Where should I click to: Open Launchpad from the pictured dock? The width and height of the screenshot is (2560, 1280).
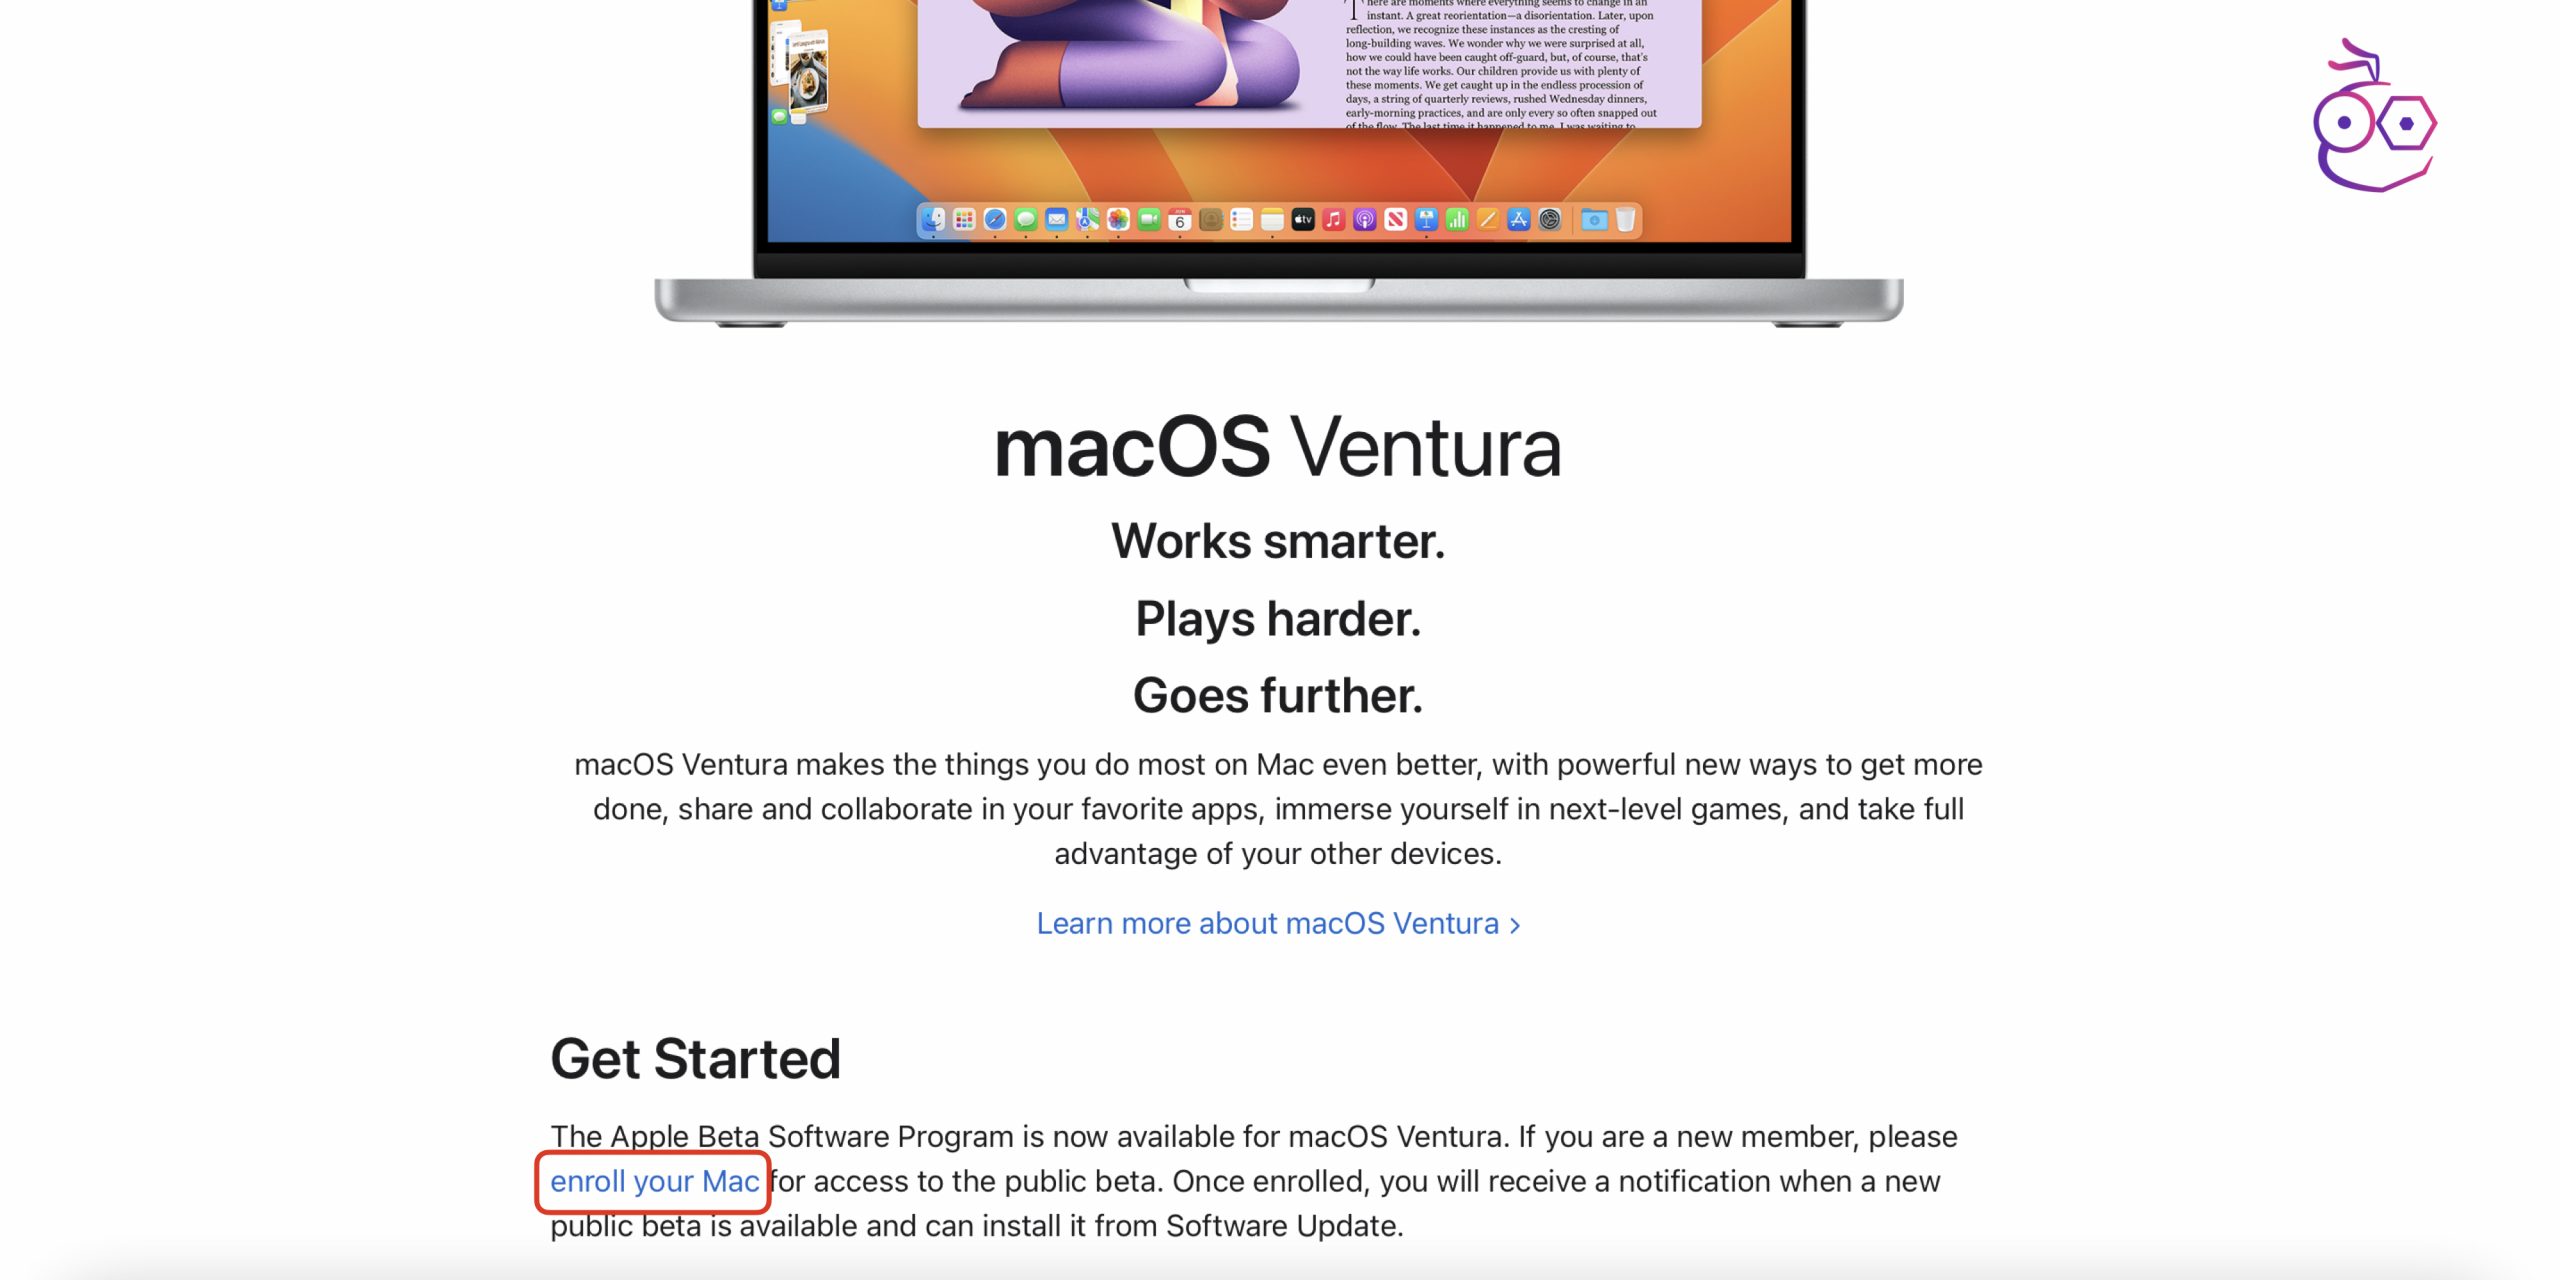(x=964, y=219)
